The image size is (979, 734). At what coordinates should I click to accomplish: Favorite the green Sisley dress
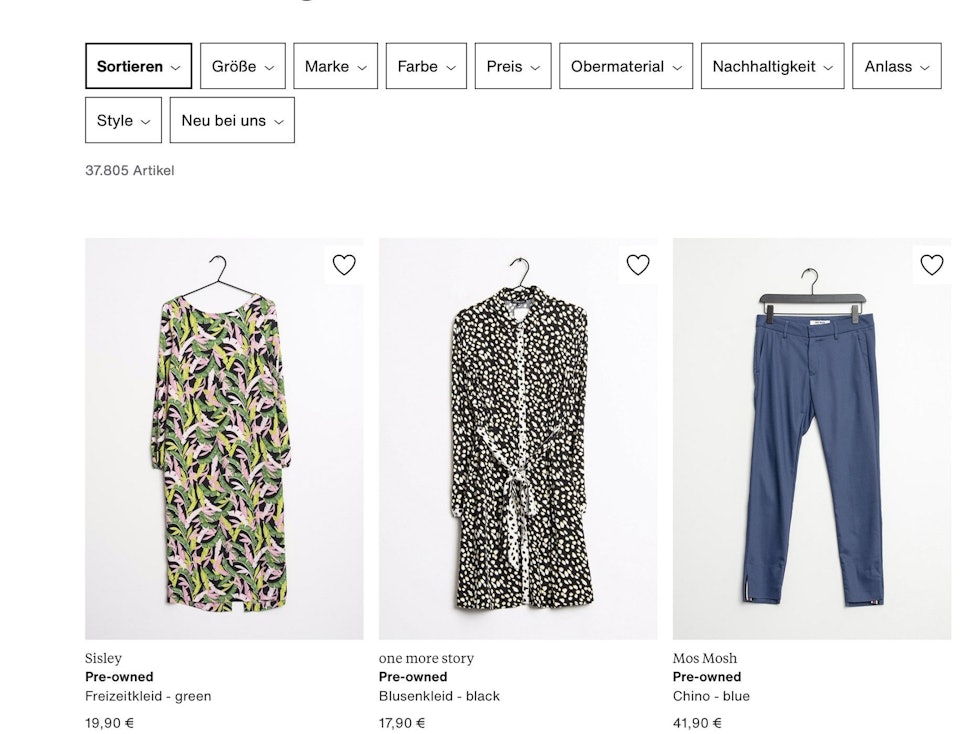click(345, 264)
